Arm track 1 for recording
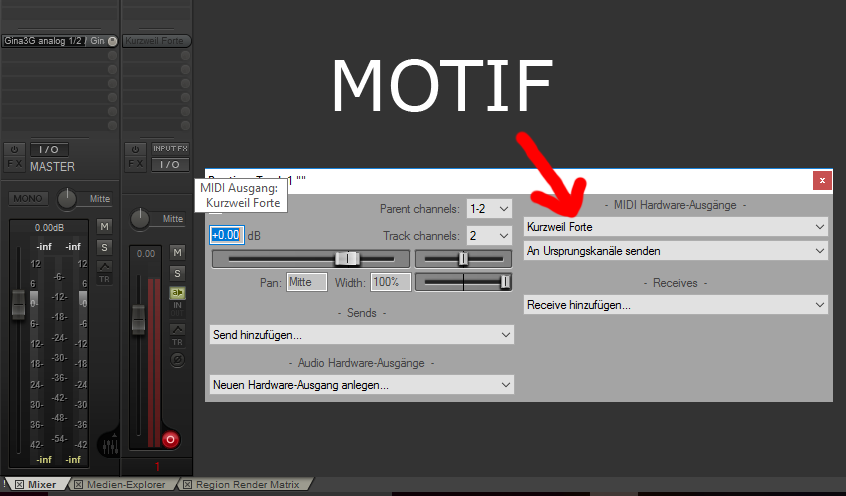This screenshot has width=846, height=496. pyautogui.click(x=170, y=440)
